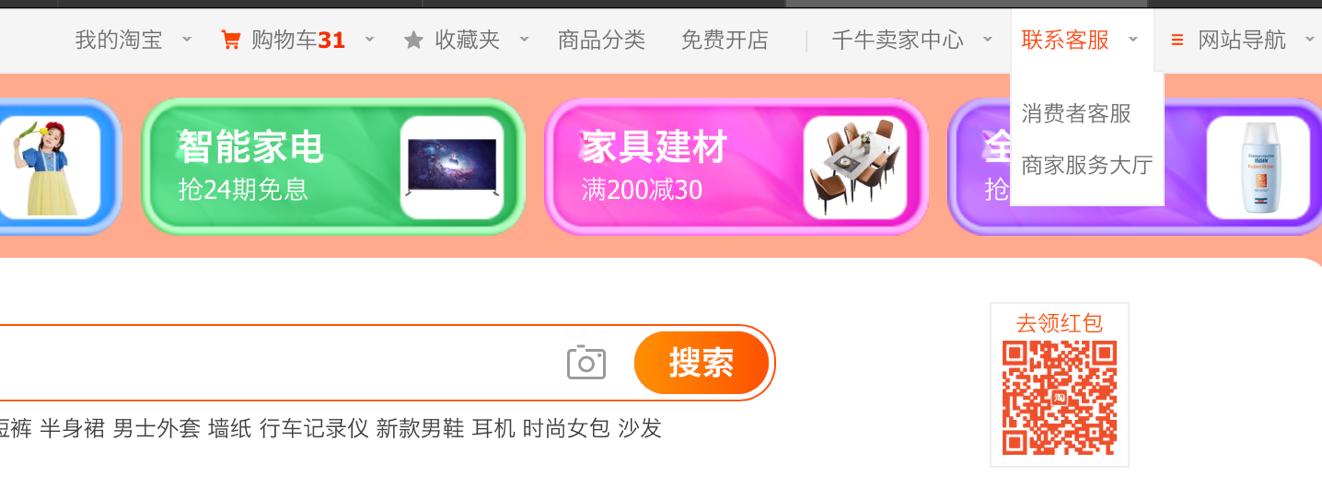Viewport: 1322px width, 488px height.
Task: Click the 去领红包 QR code
Action: (x=1059, y=397)
